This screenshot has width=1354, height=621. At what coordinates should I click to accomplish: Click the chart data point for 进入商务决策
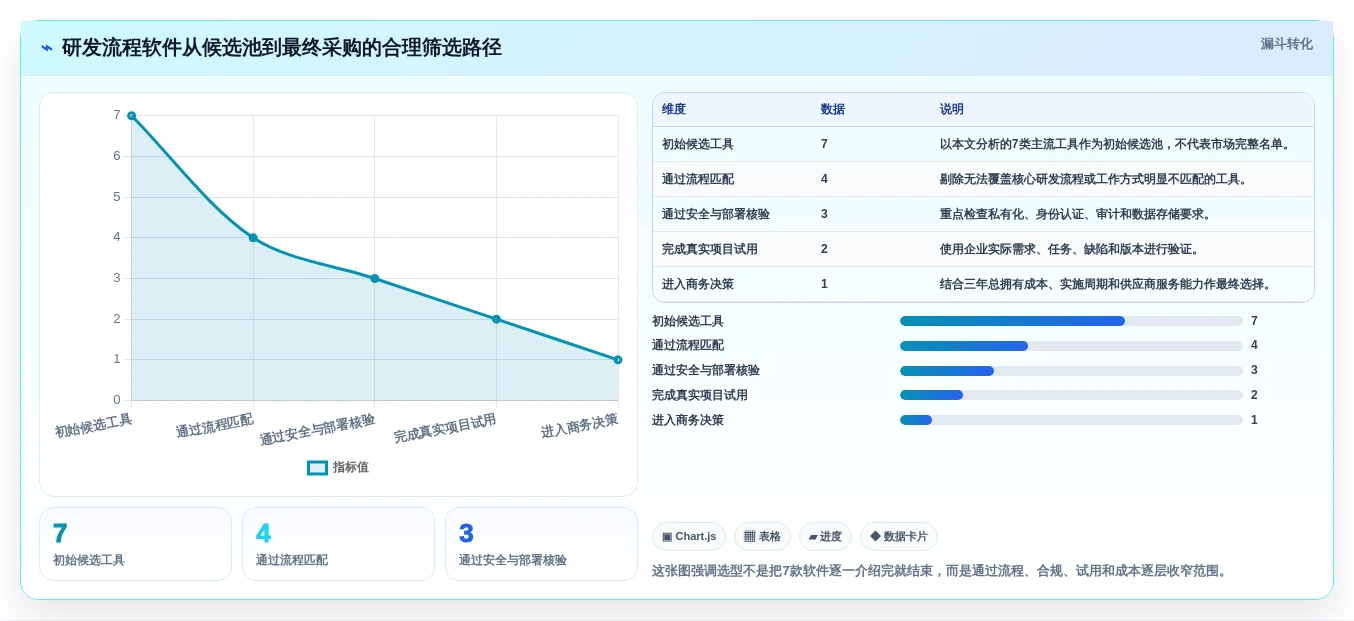point(618,360)
